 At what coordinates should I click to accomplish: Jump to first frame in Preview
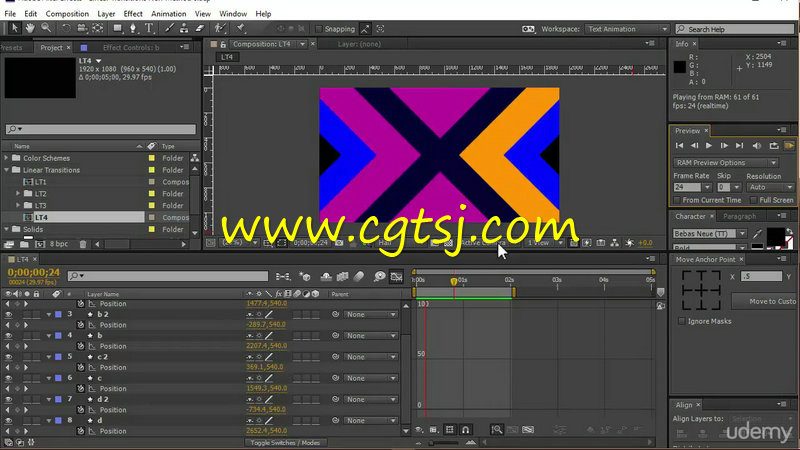click(x=679, y=146)
